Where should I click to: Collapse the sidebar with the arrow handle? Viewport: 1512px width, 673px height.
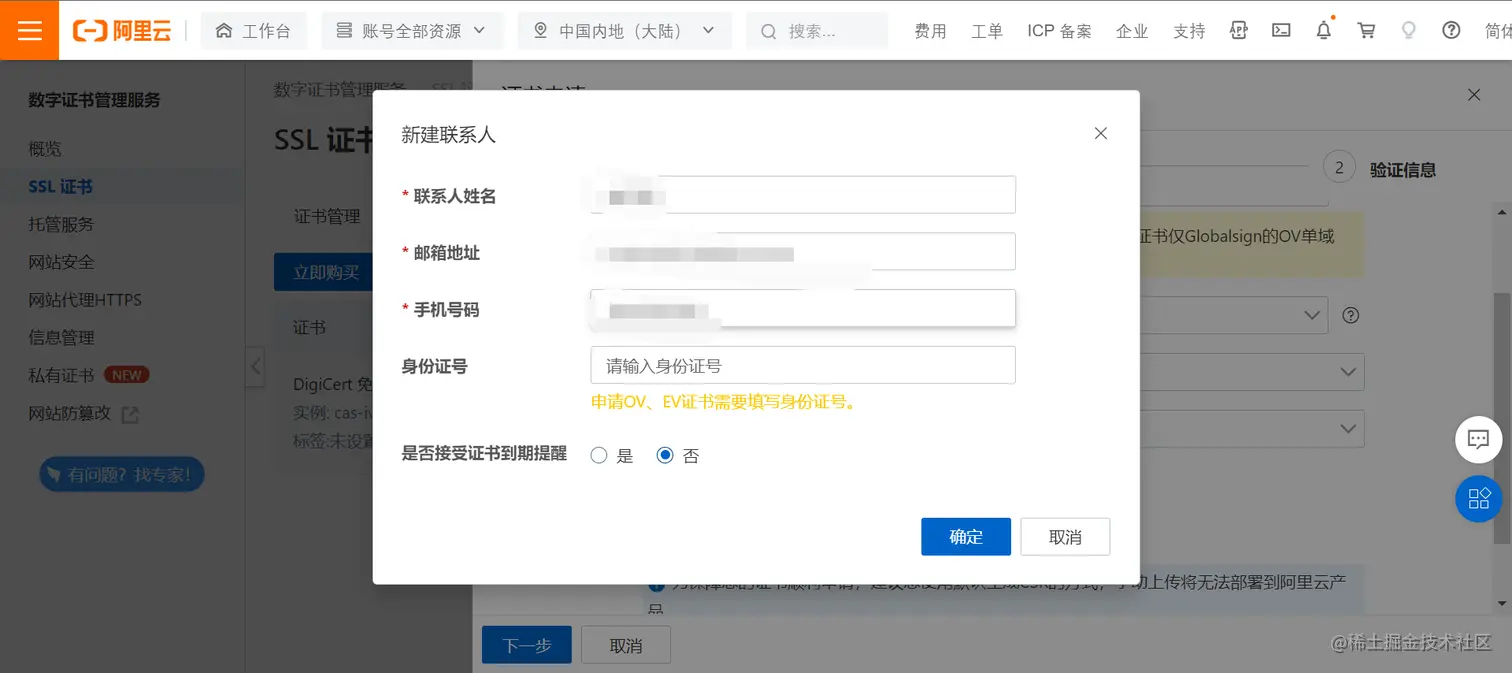click(256, 366)
